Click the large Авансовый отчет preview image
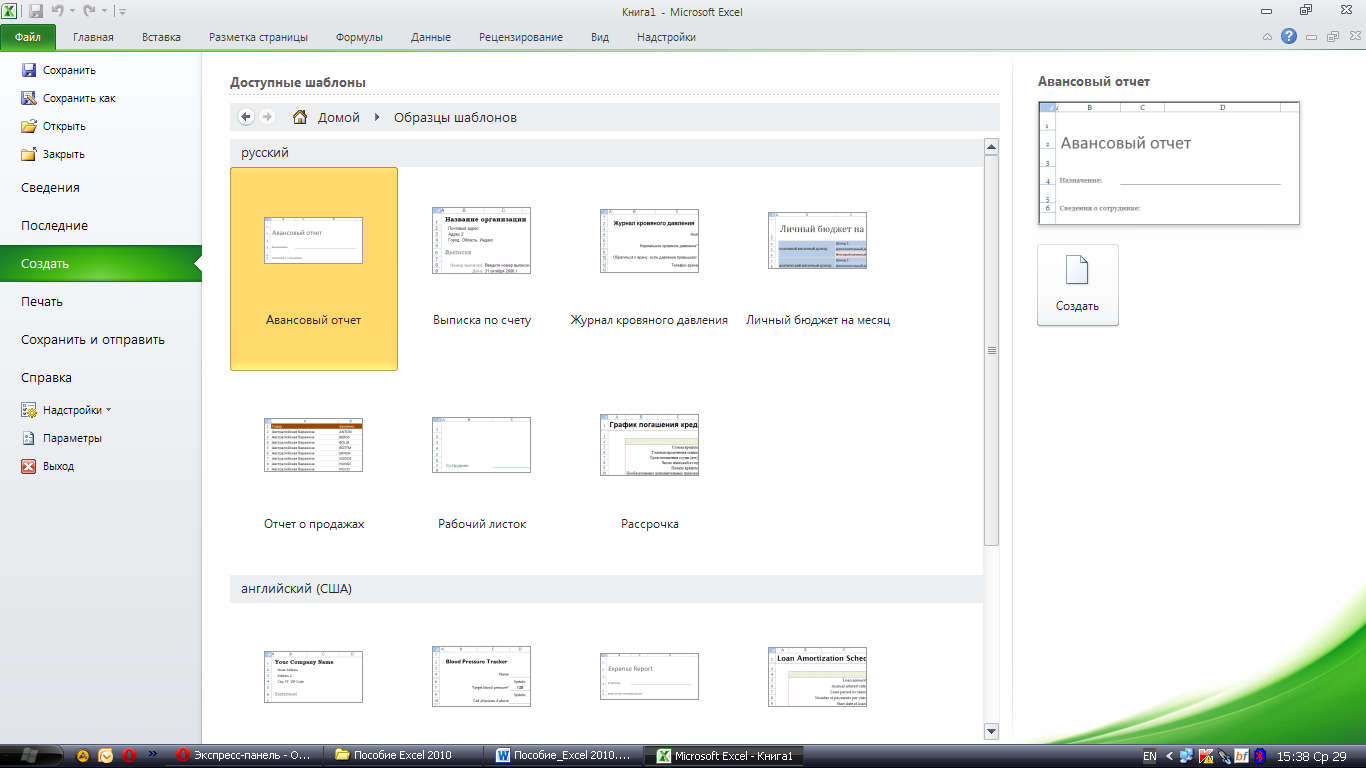This screenshot has width=1366, height=768. pos(1168,163)
